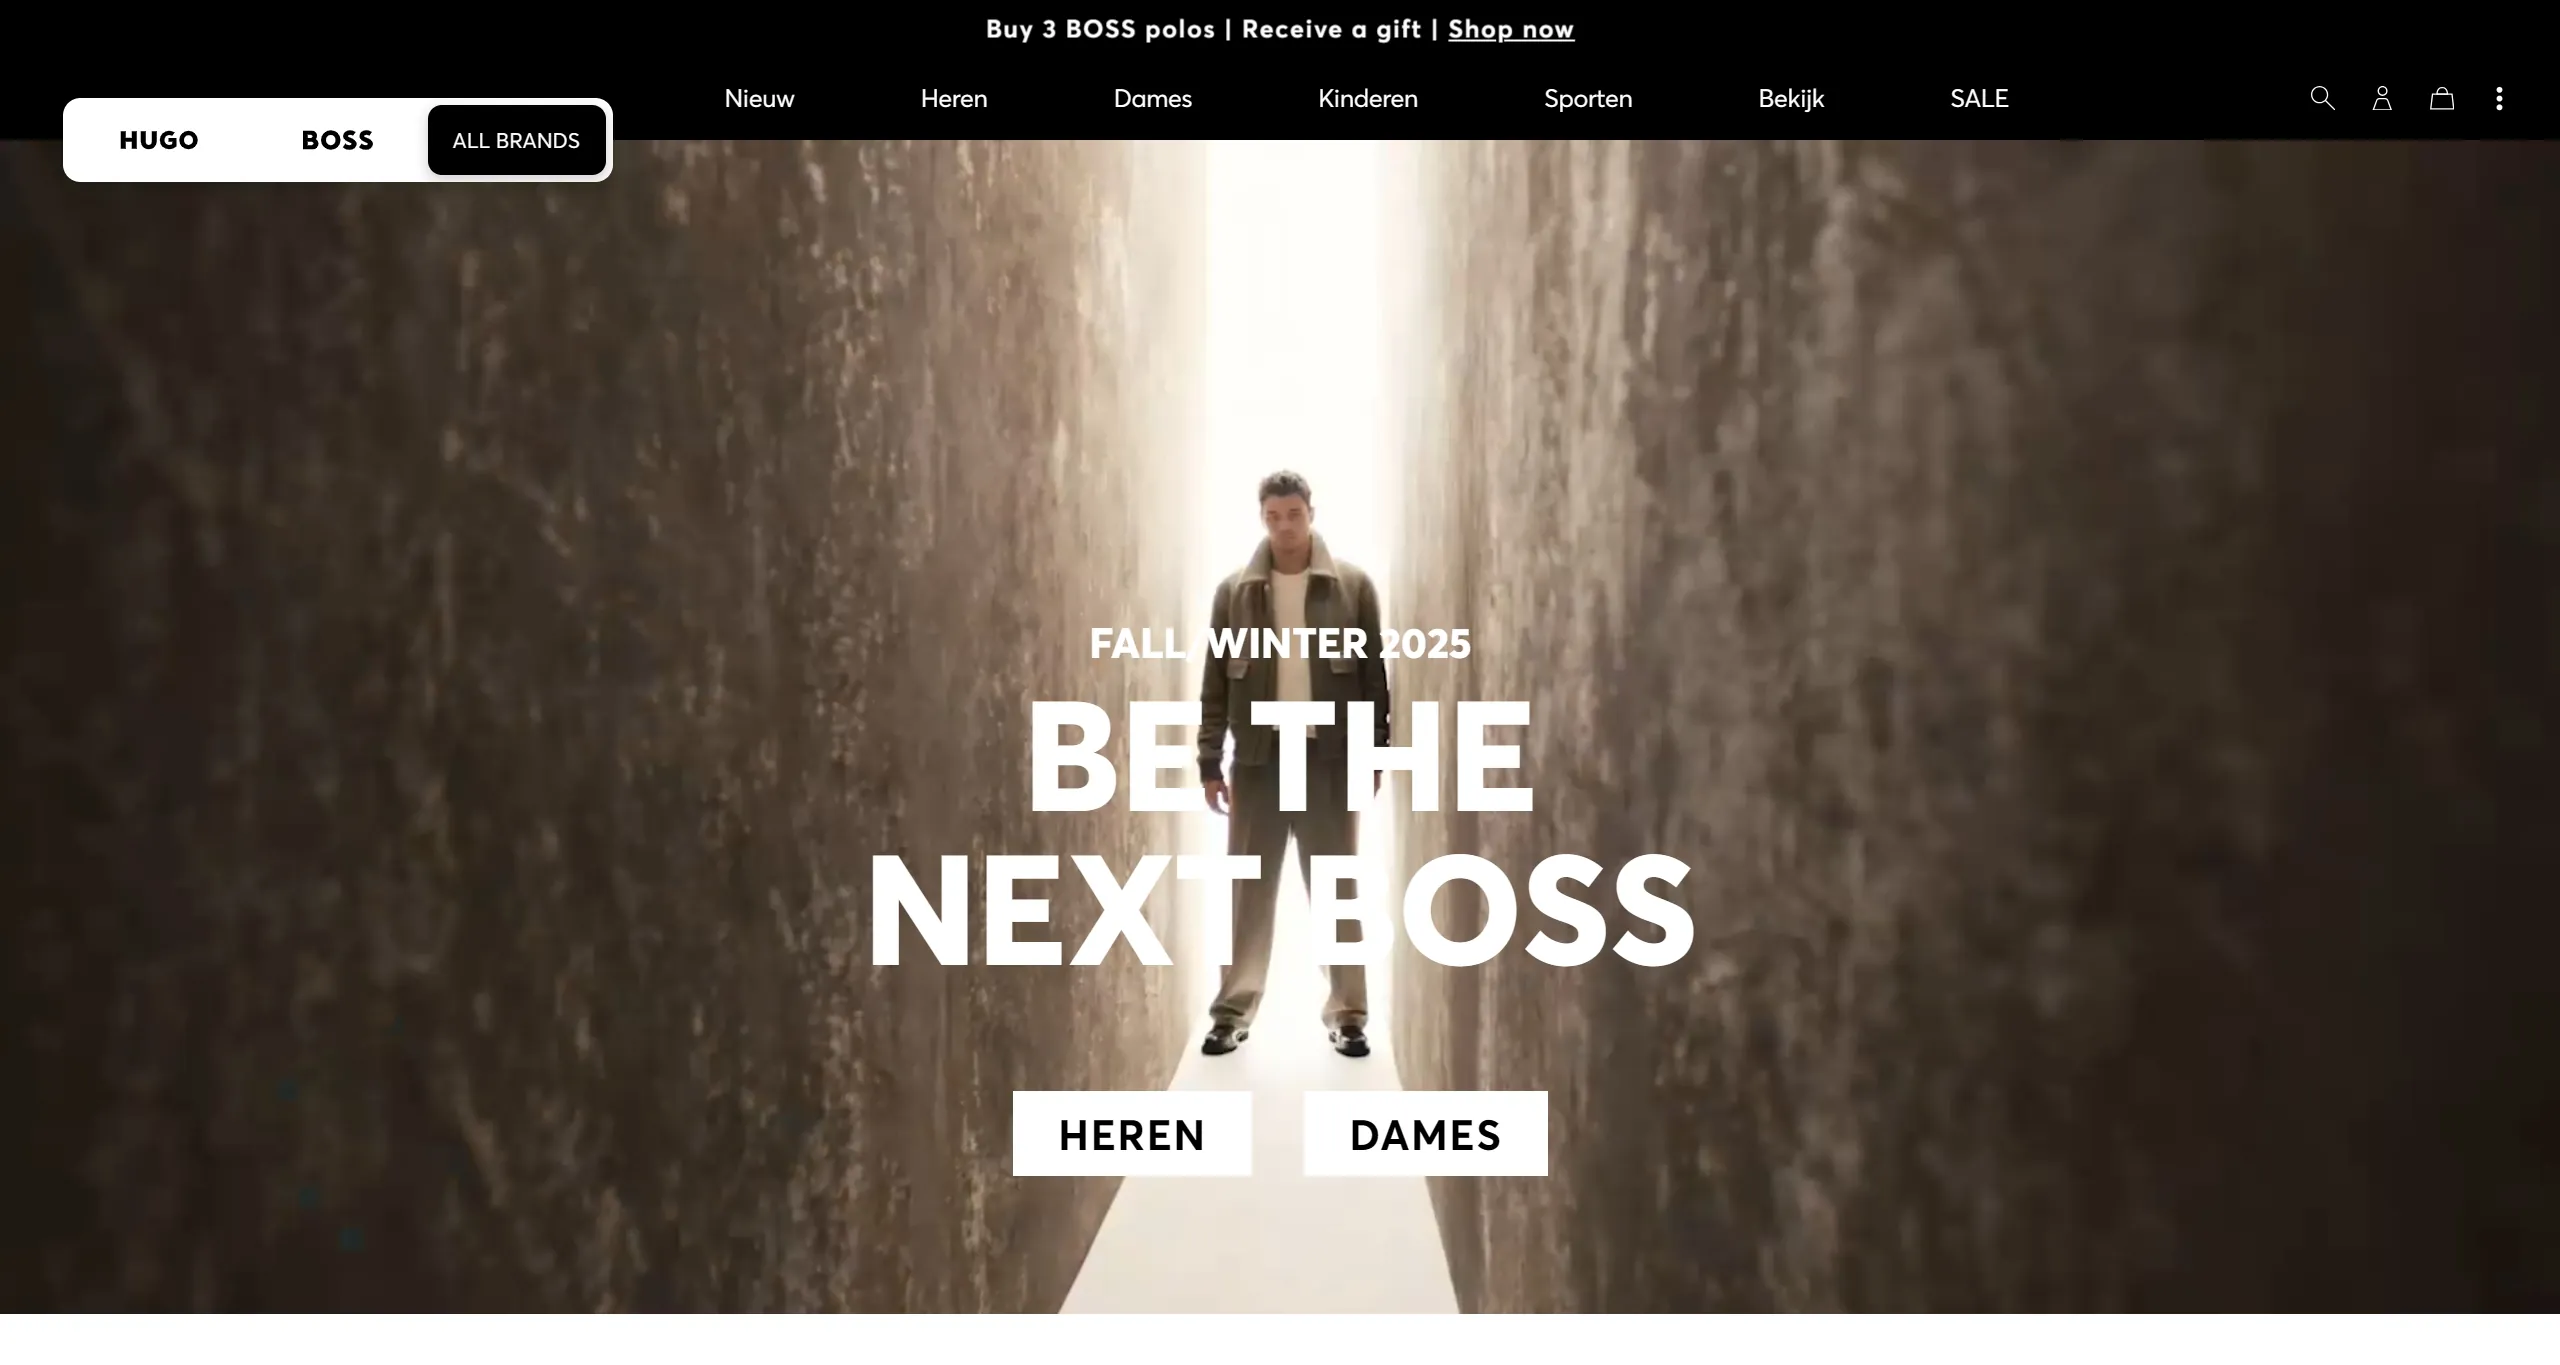Open the SALE menu item

(x=1979, y=98)
